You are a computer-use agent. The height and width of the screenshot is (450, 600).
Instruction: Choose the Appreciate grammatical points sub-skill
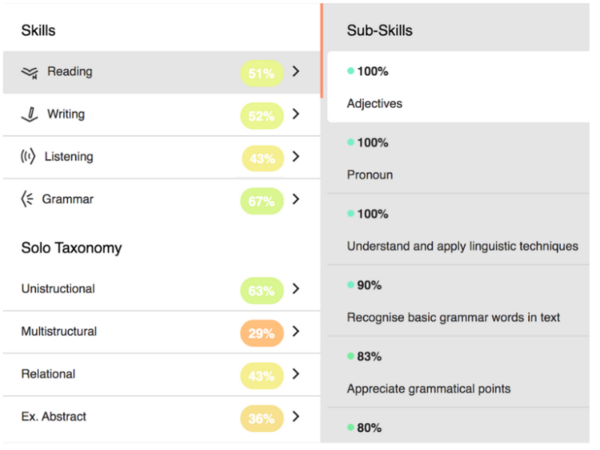pyautogui.click(x=458, y=373)
